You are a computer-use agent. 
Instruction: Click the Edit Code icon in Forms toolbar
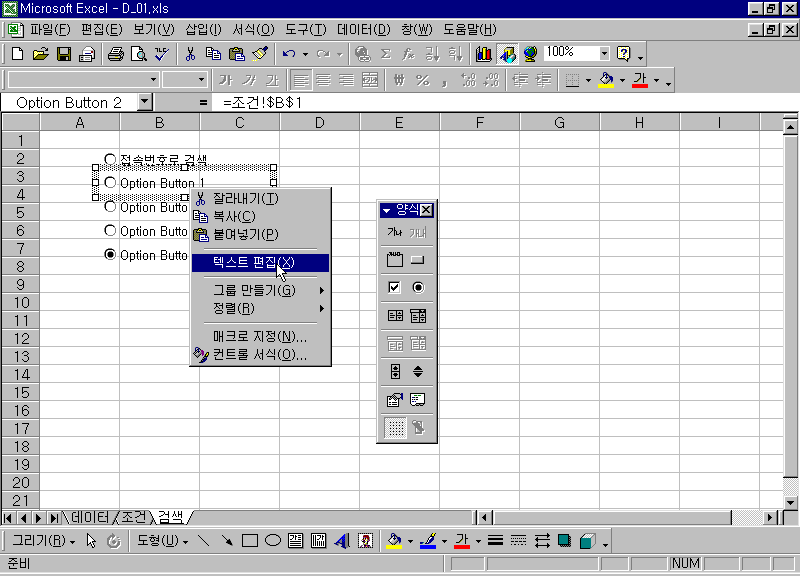418,399
